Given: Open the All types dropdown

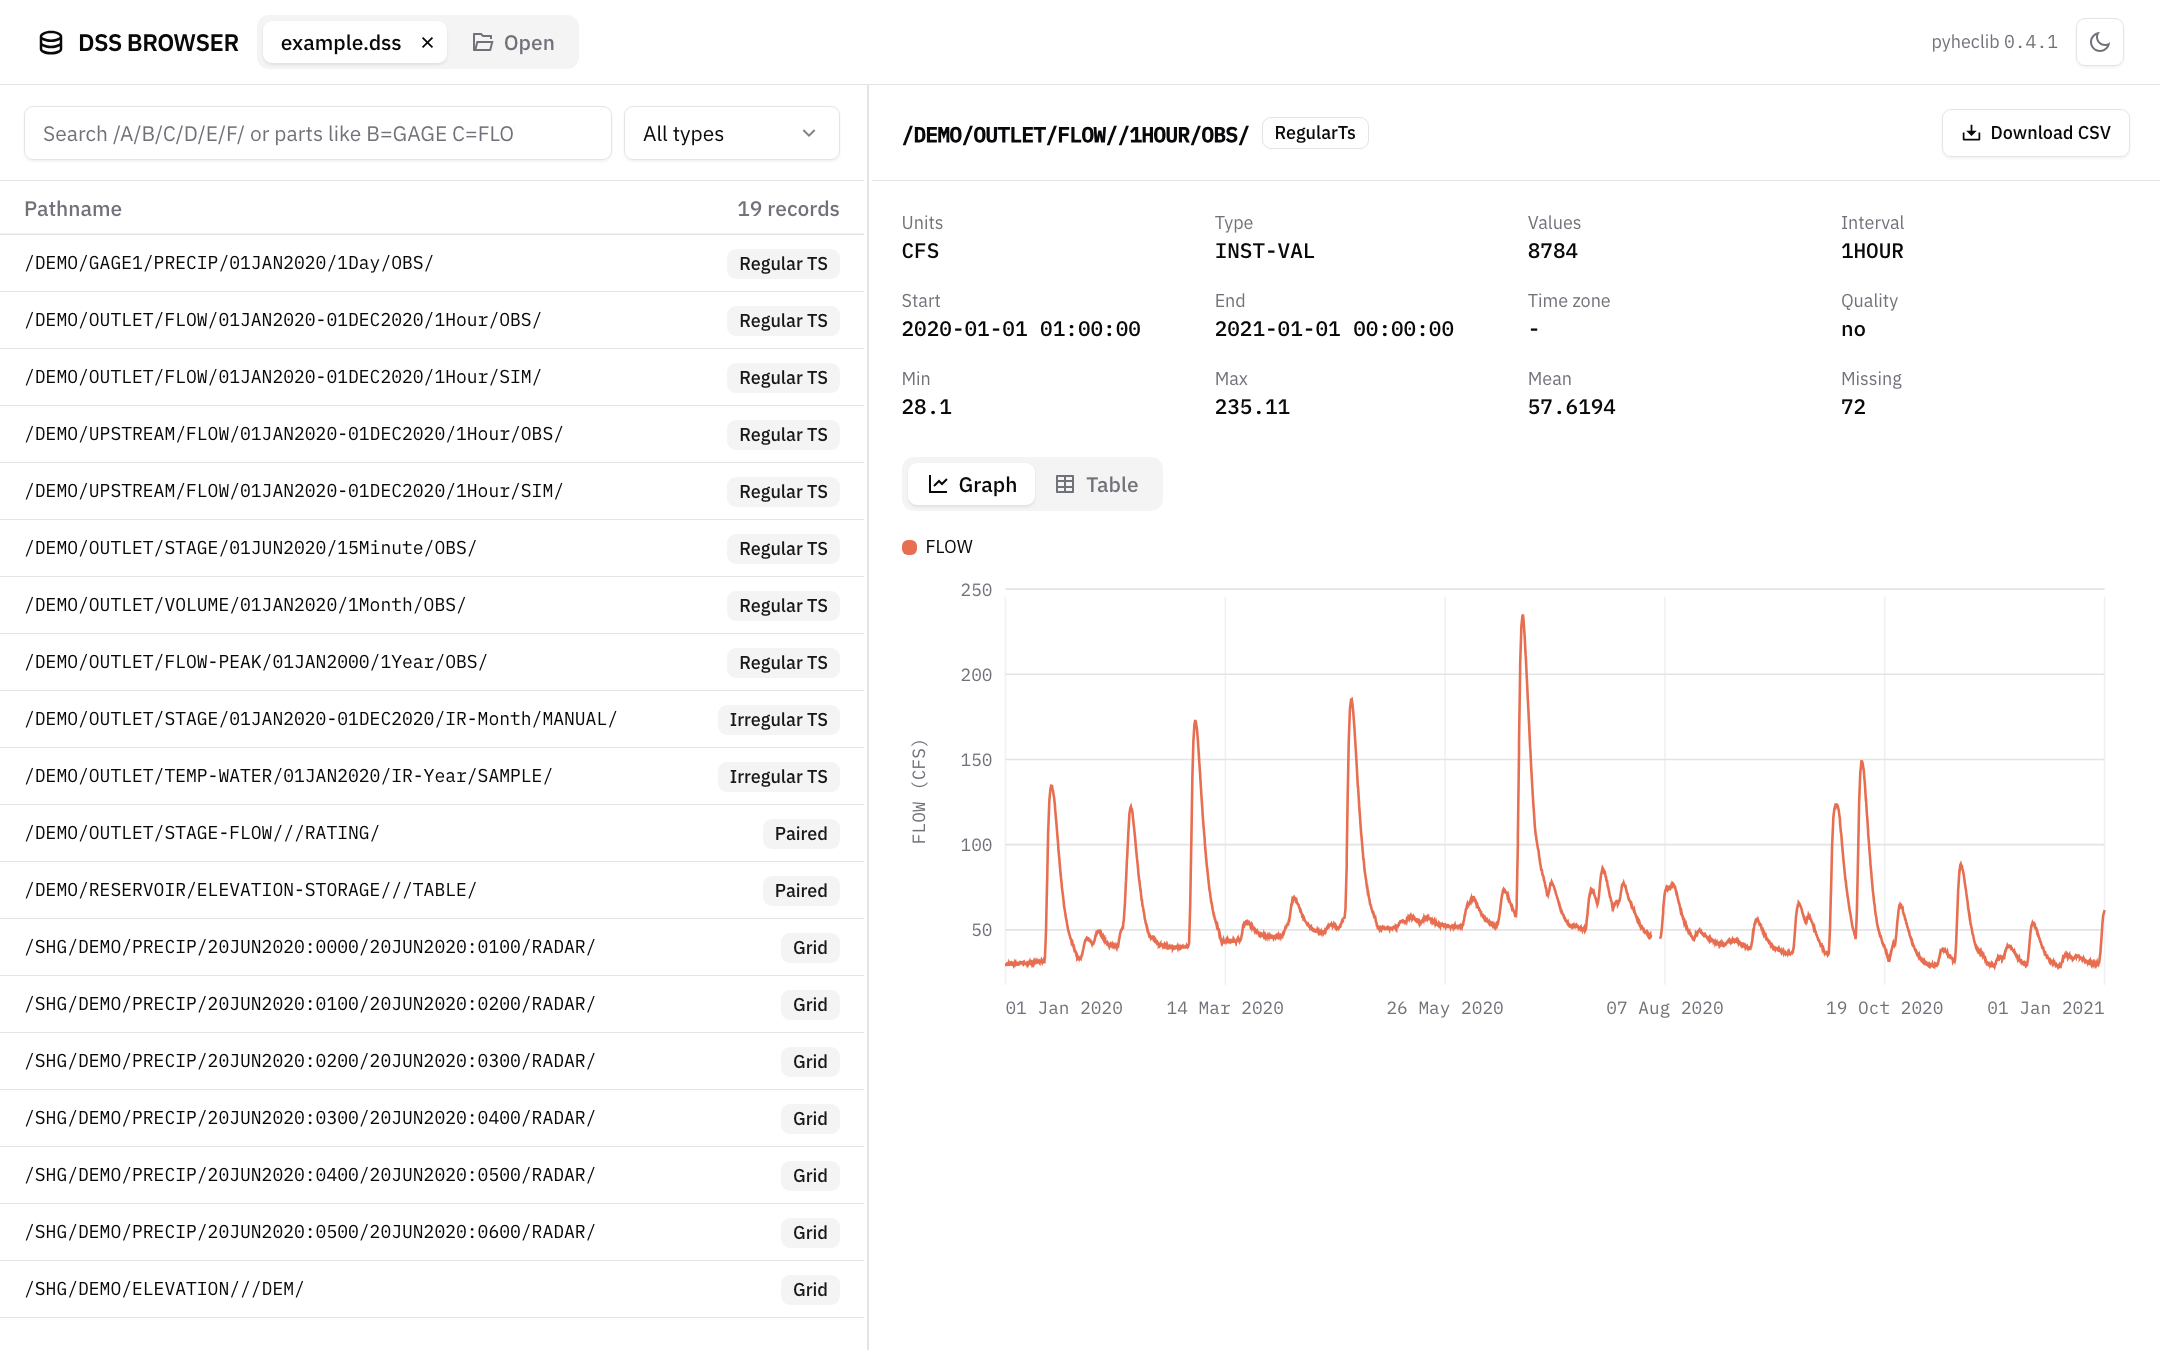Looking at the screenshot, I should point(731,134).
